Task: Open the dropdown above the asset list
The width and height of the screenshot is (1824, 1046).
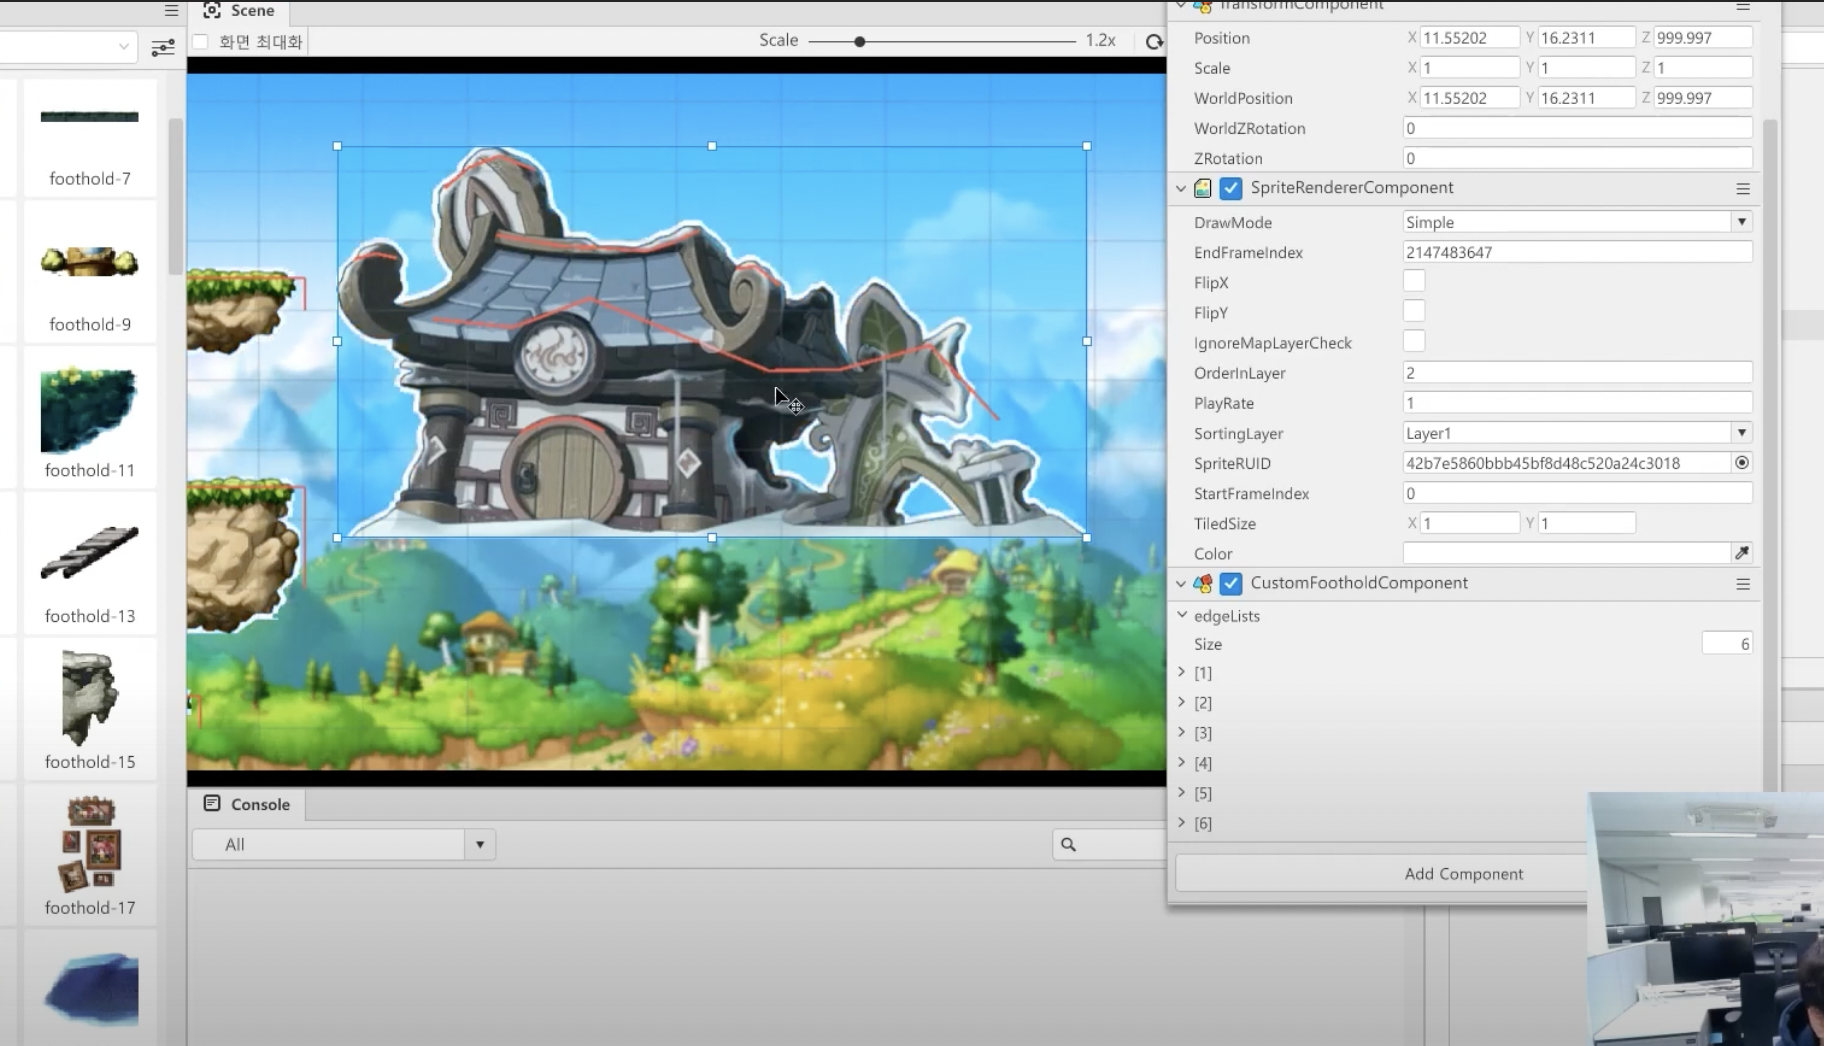Action: coord(68,47)
